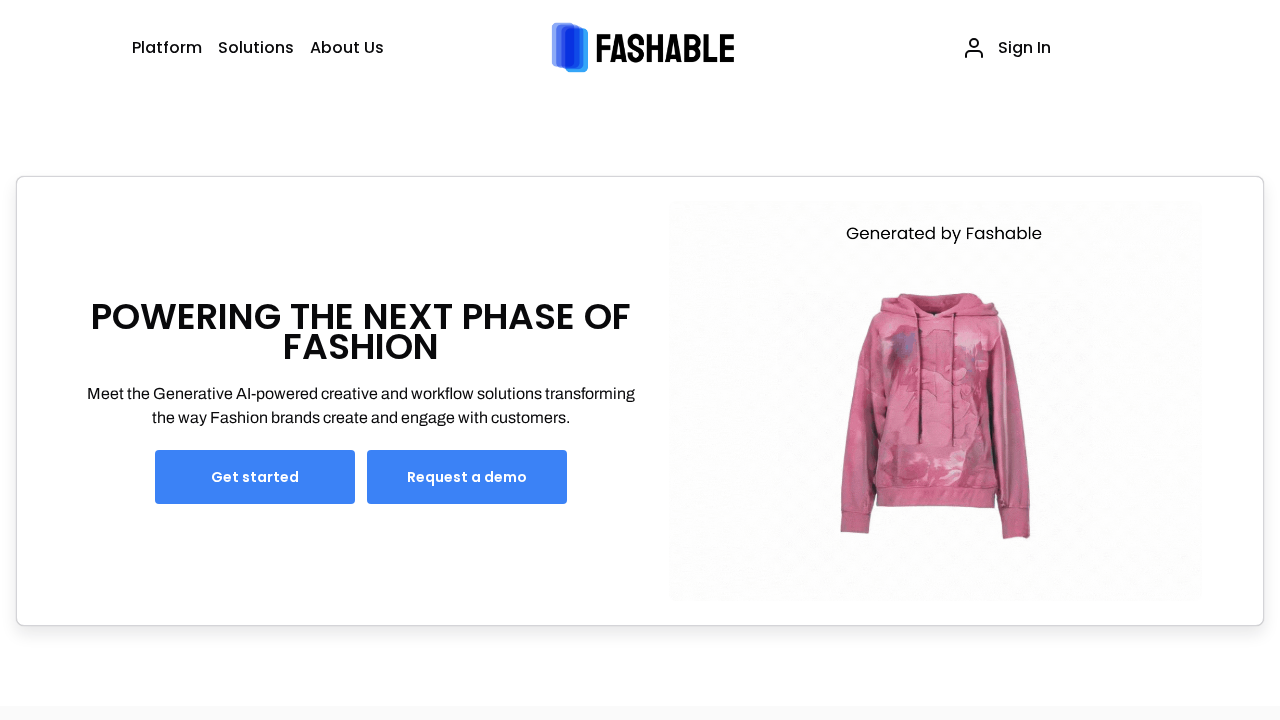Click the Get started button
Viewport: 1280px width, 720px height.
click(255, 477)
